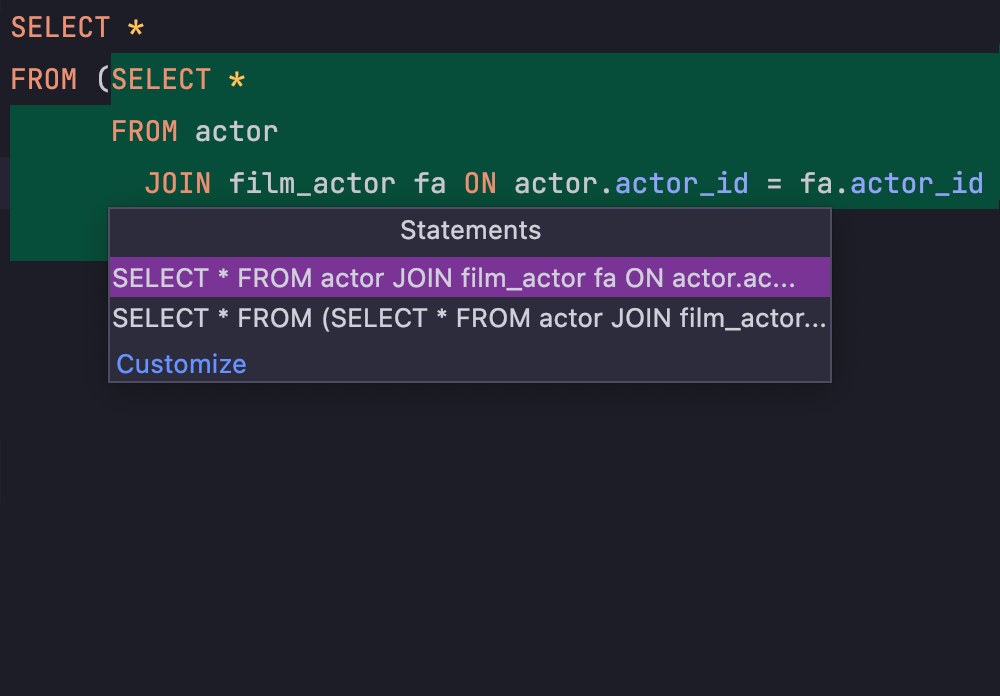Click the ON keyword in the join
Viewport: 1000px width, 696px height.
(x=480, y=183)
